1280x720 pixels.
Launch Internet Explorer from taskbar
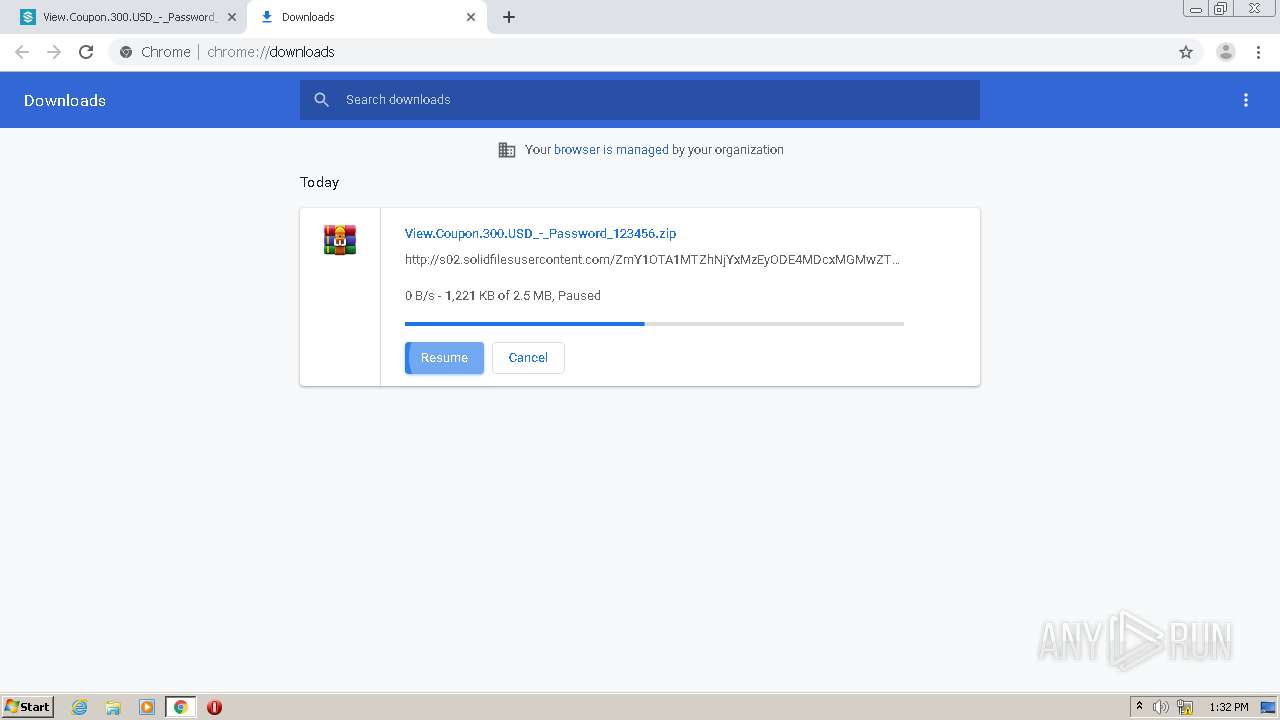[x=80, y=707]
